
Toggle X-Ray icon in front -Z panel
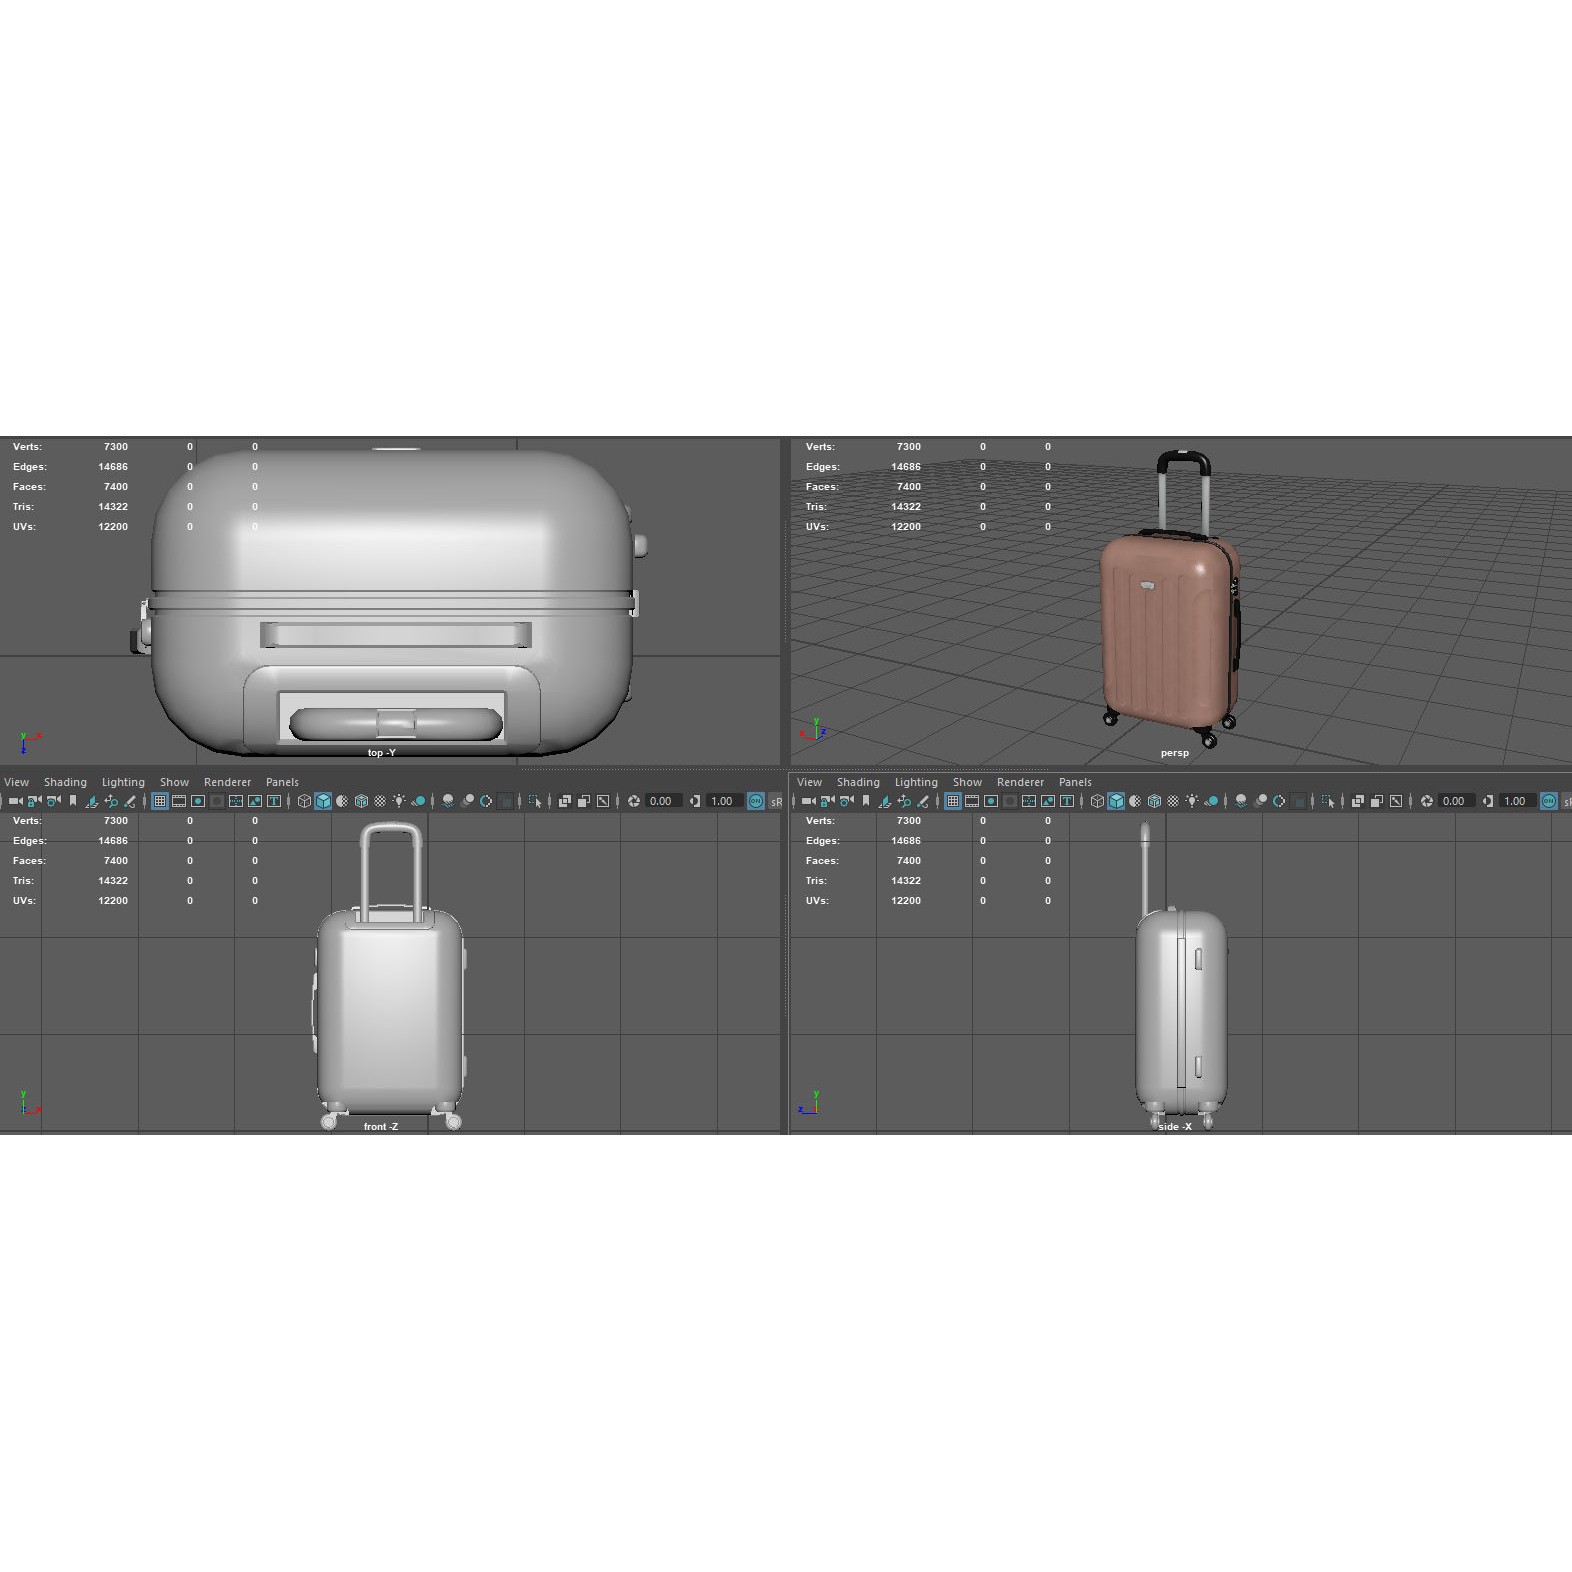point(565,801)
